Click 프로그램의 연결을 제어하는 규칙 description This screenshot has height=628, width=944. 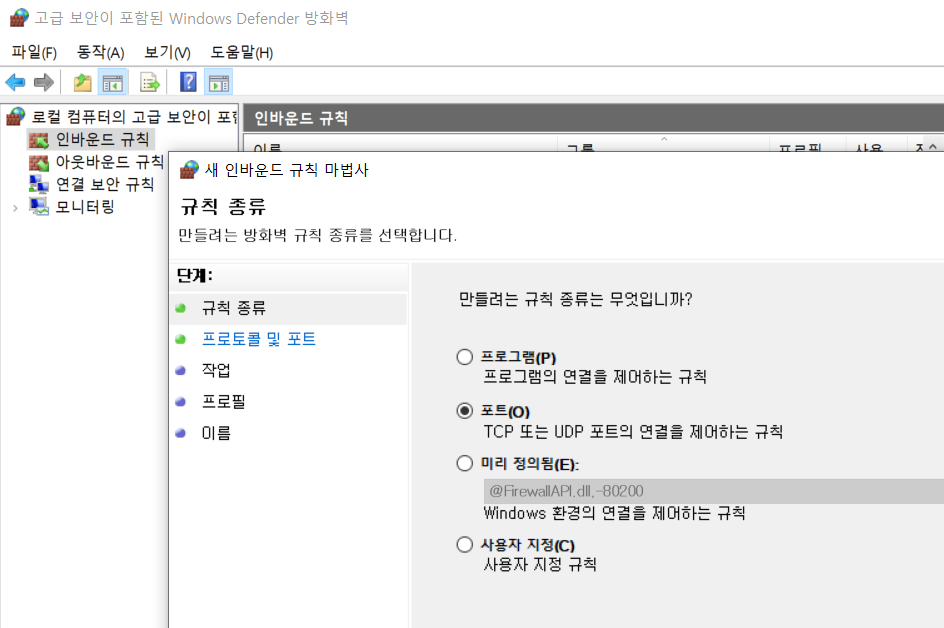coord(595,377)
